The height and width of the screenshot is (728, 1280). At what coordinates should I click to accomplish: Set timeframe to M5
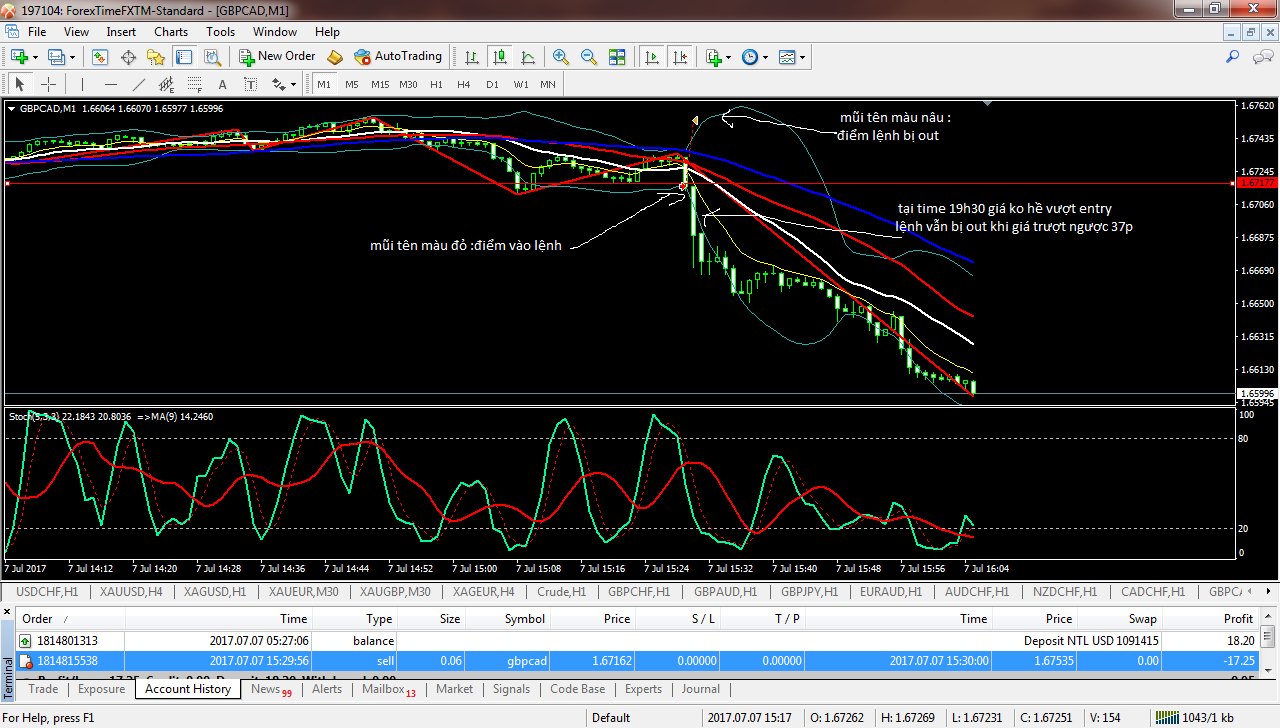tap(352, 84)
